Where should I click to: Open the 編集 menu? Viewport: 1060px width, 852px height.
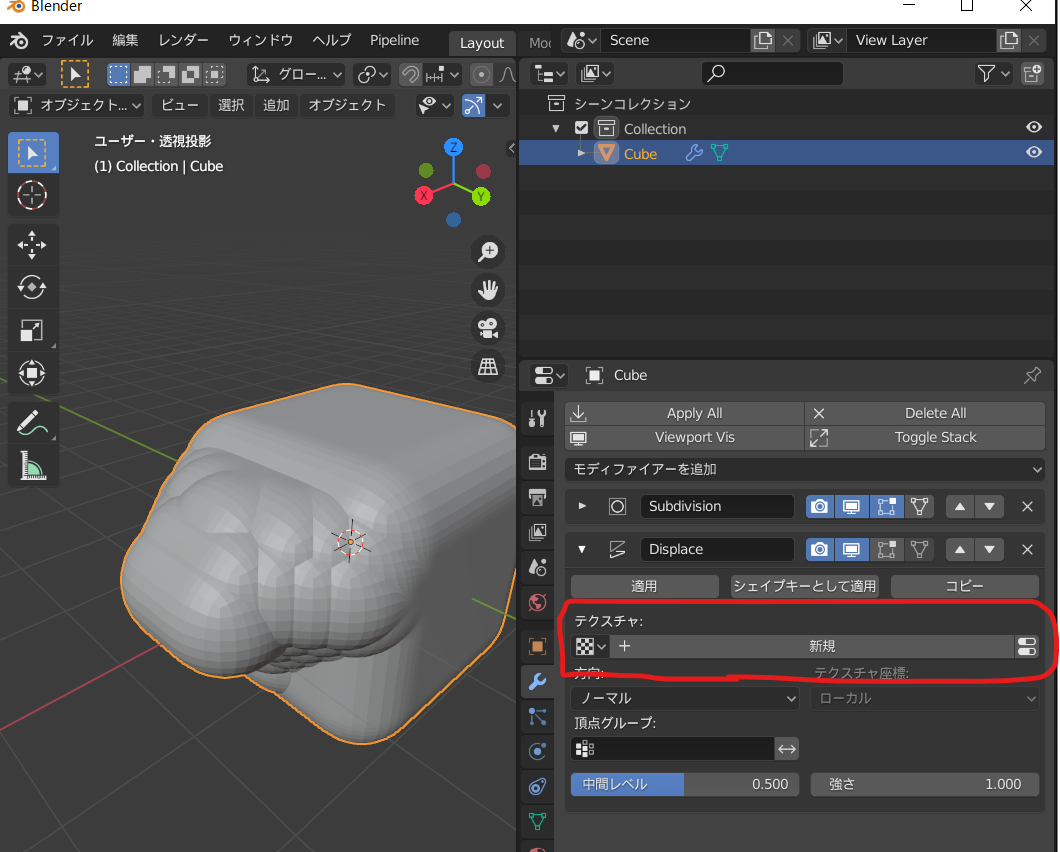(x=125, y=41)
